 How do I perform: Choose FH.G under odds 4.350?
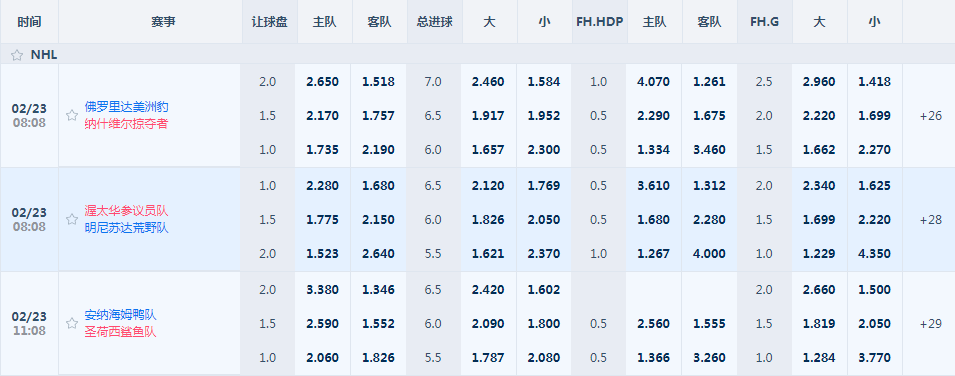pos(874,254)
